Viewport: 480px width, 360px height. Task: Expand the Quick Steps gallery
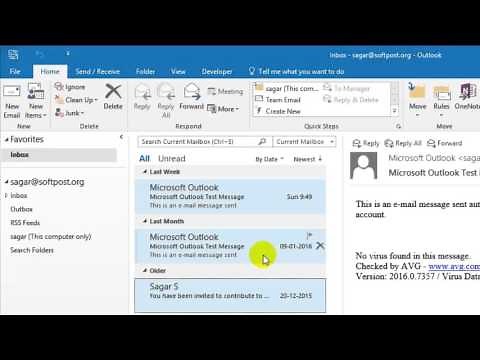[395, 111]
